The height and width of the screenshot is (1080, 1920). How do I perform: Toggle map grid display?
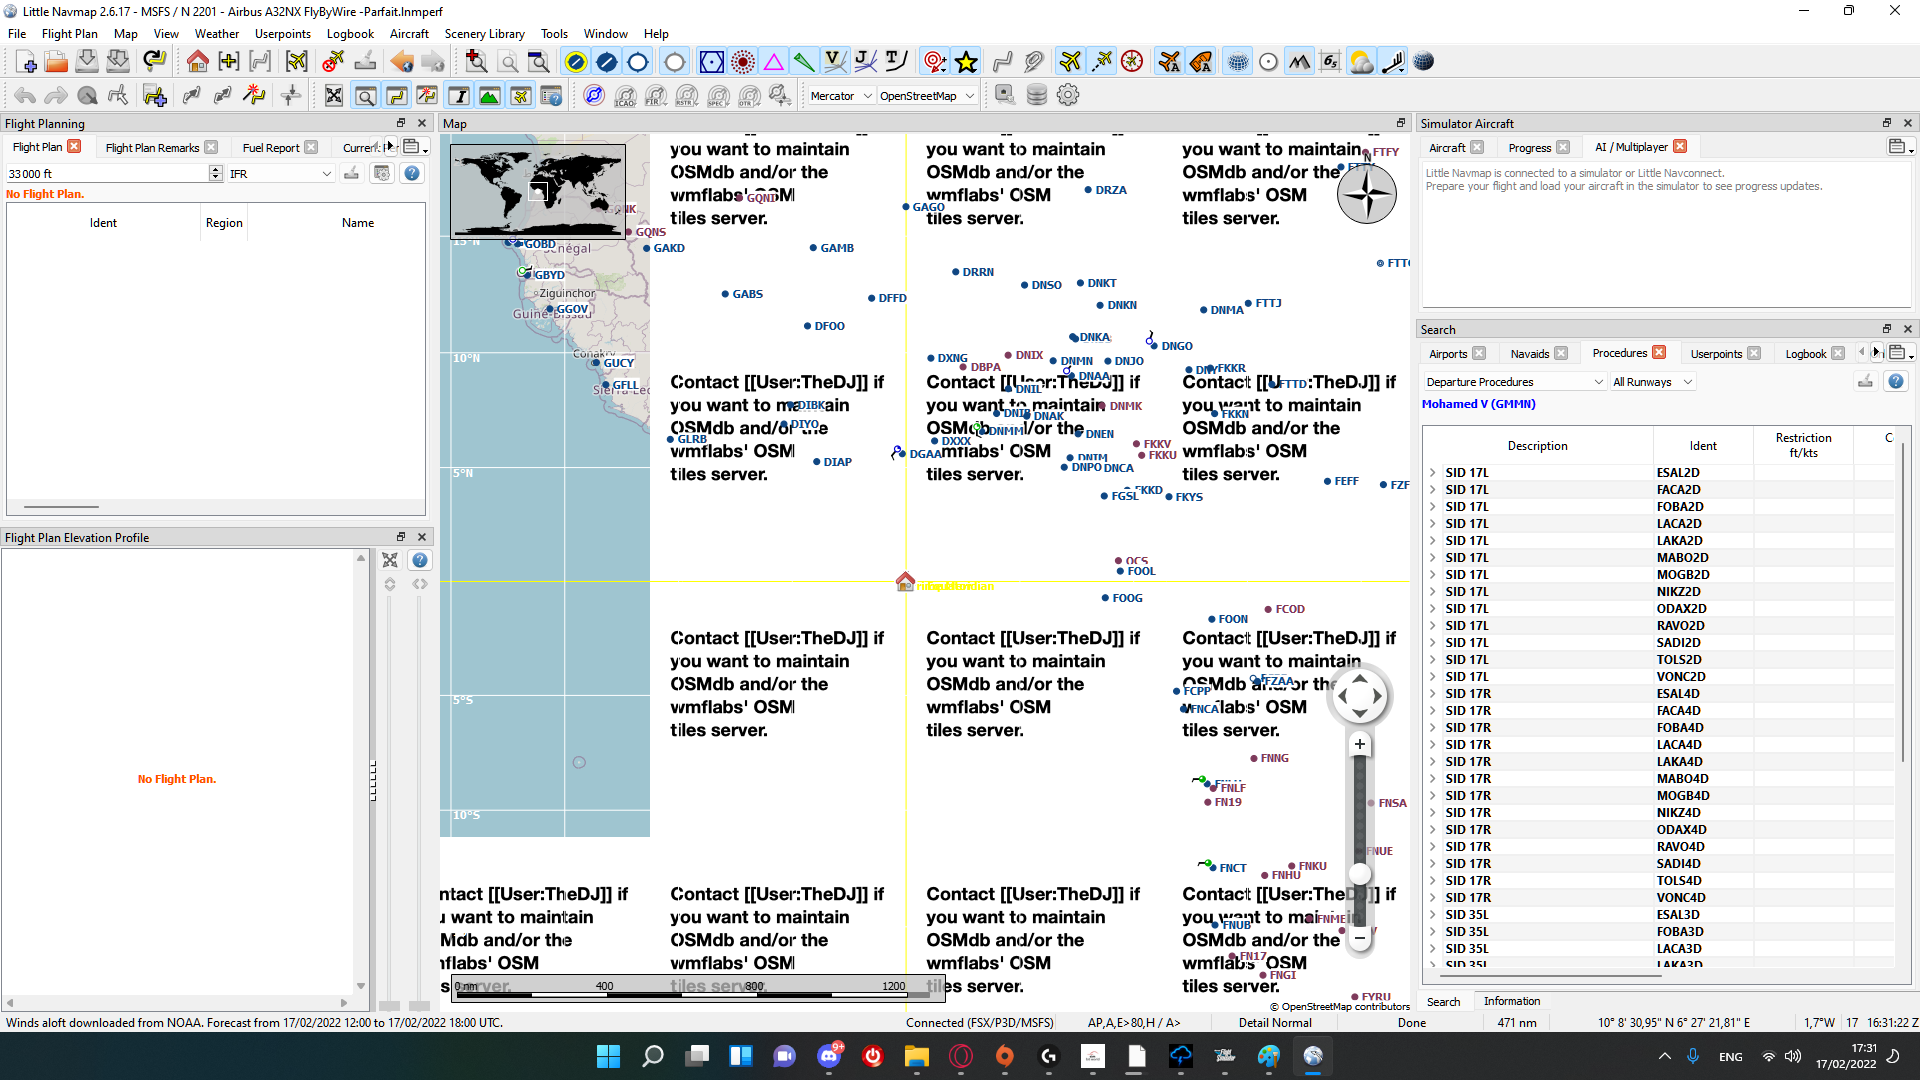tap(1238, 62)
